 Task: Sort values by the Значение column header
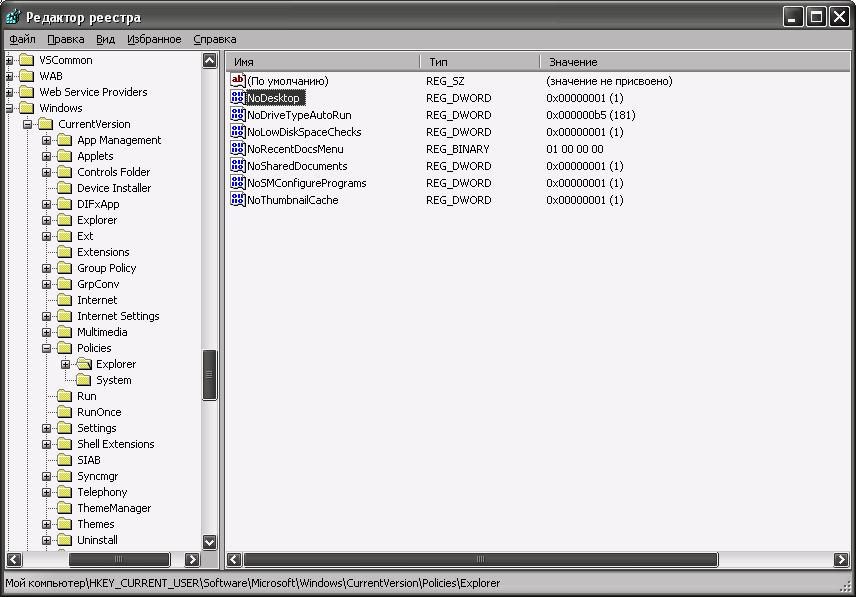(x=696, y=62)
